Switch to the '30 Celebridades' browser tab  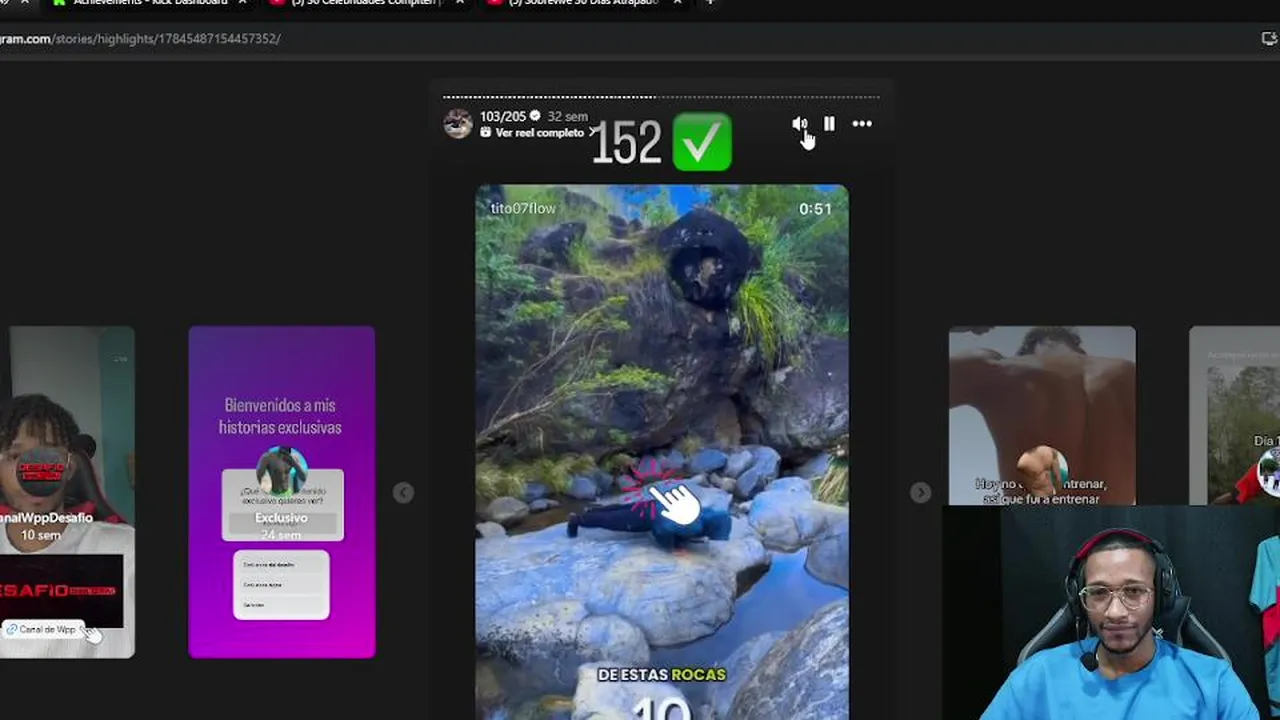click(x=355, y=3)
